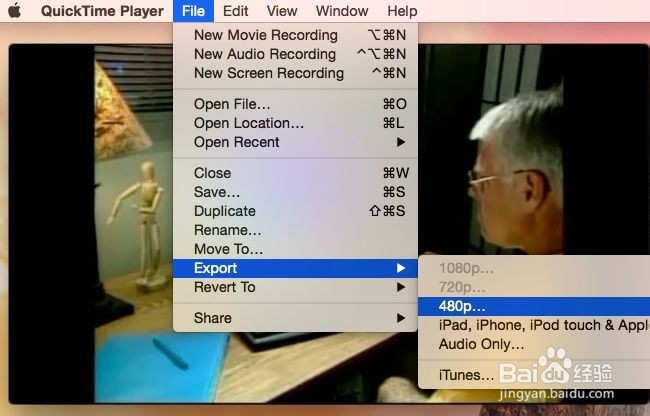Expand the Revert To submenu
The height and width of the screenshot is (416, 650).
(295, 287)
